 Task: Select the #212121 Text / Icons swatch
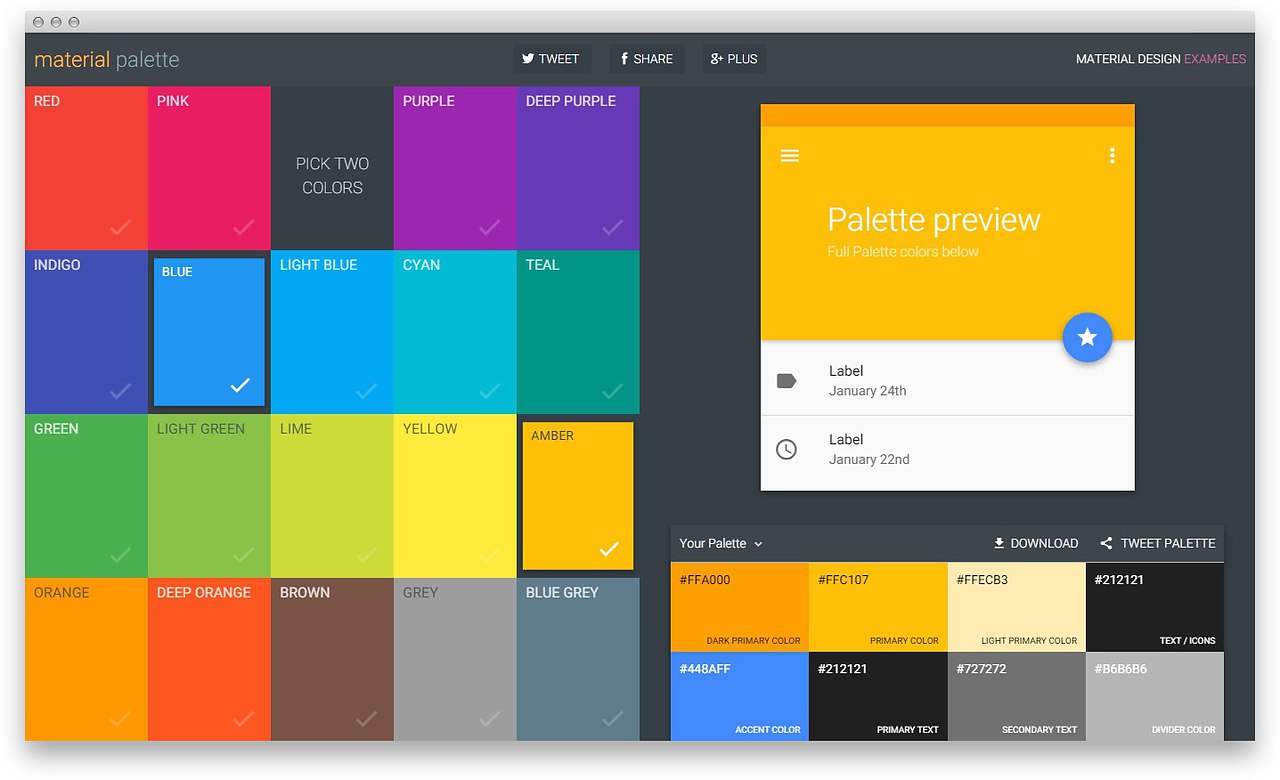1155,607
